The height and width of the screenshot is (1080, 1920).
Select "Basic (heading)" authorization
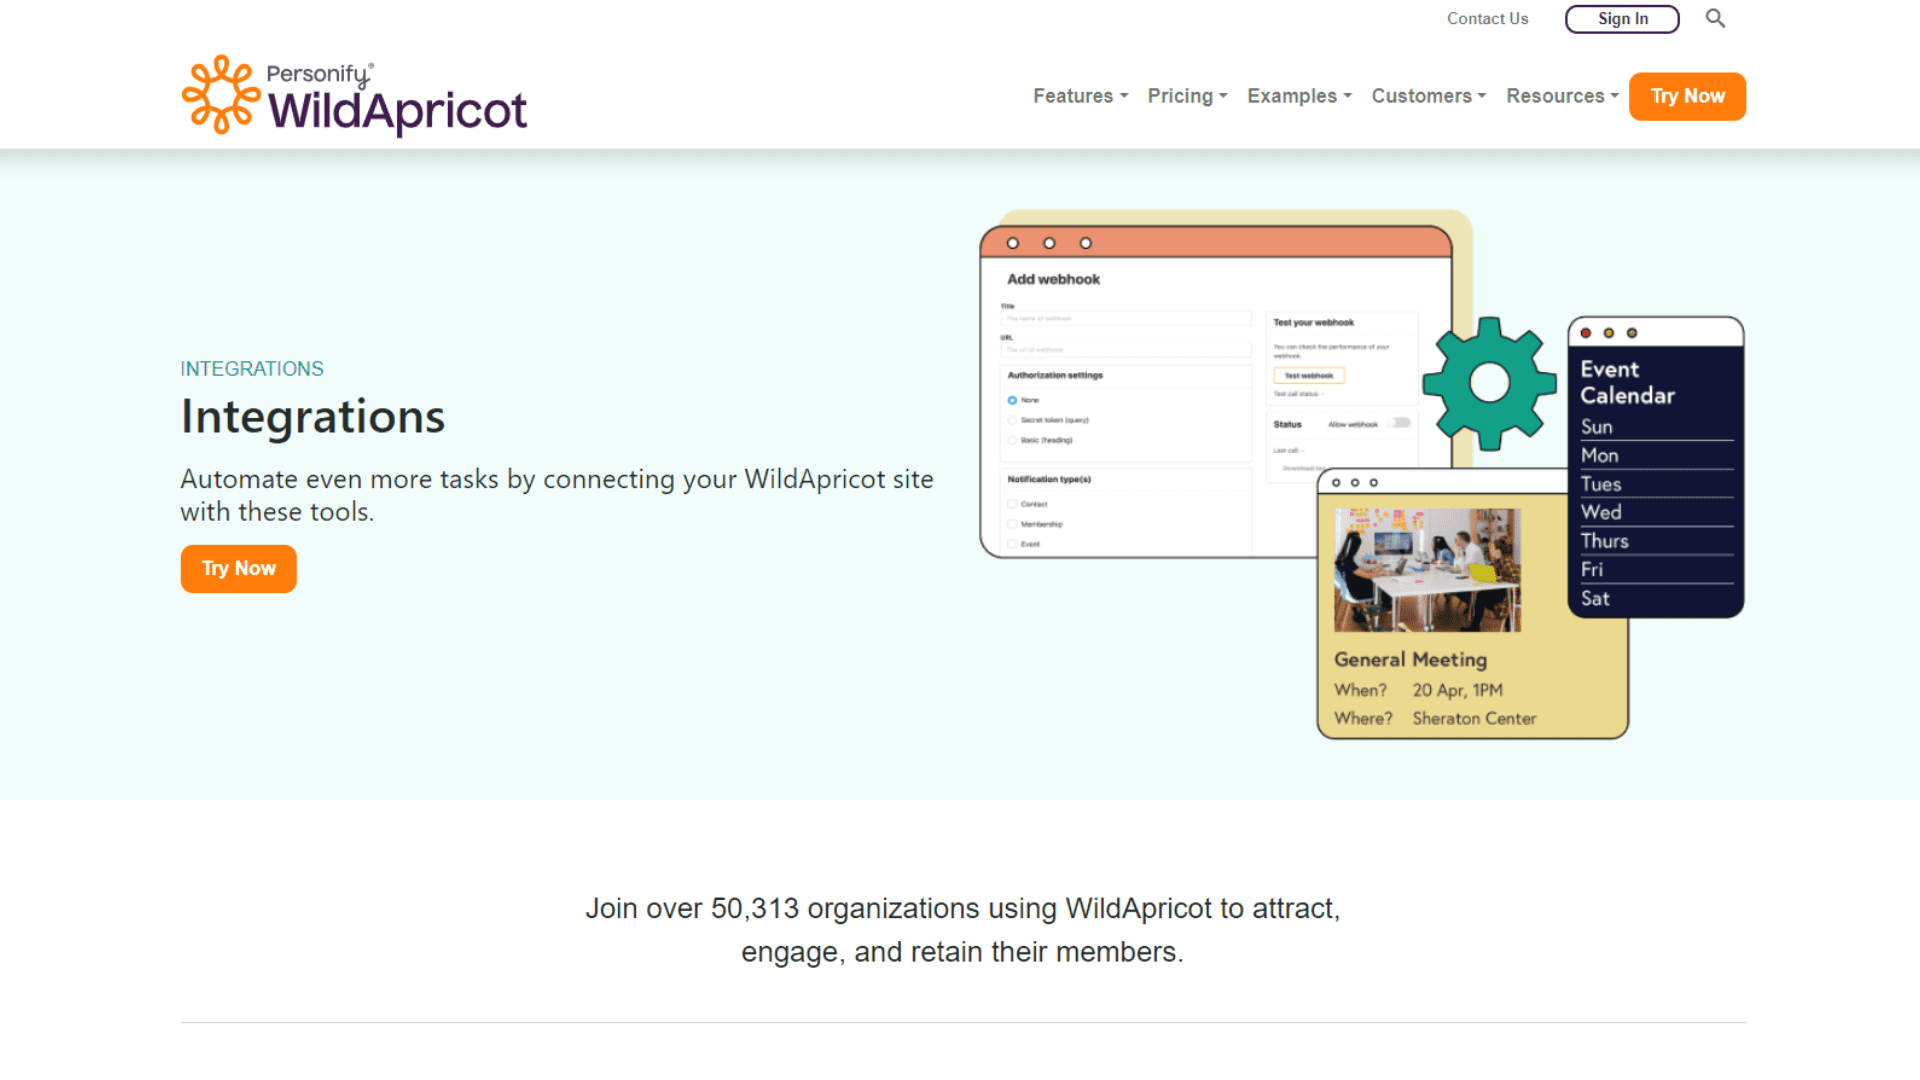(x=1012, y=440)
